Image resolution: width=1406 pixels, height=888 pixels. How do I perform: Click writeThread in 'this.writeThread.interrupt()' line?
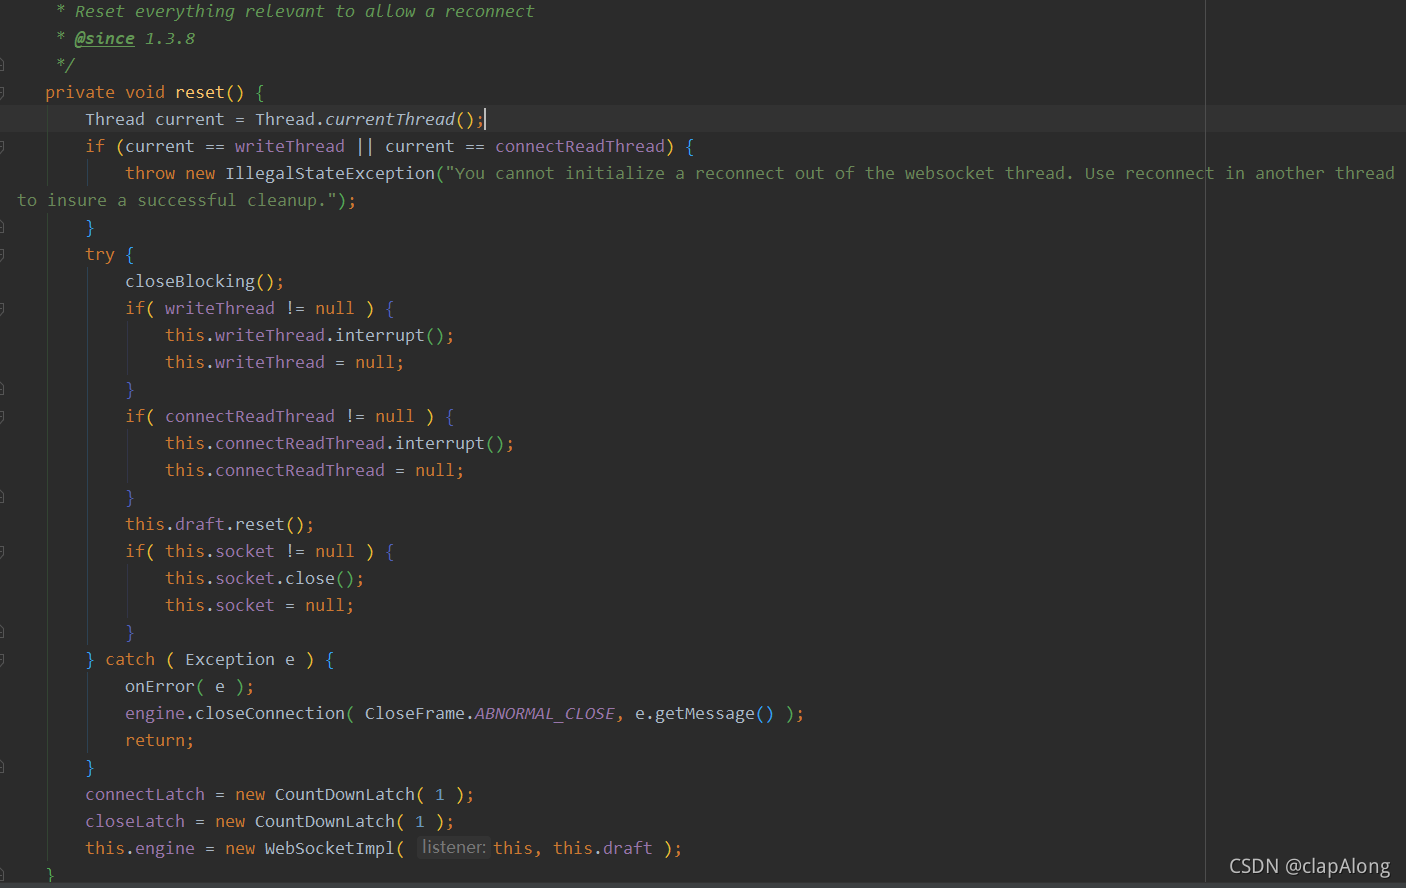click(x=270, y=335)
